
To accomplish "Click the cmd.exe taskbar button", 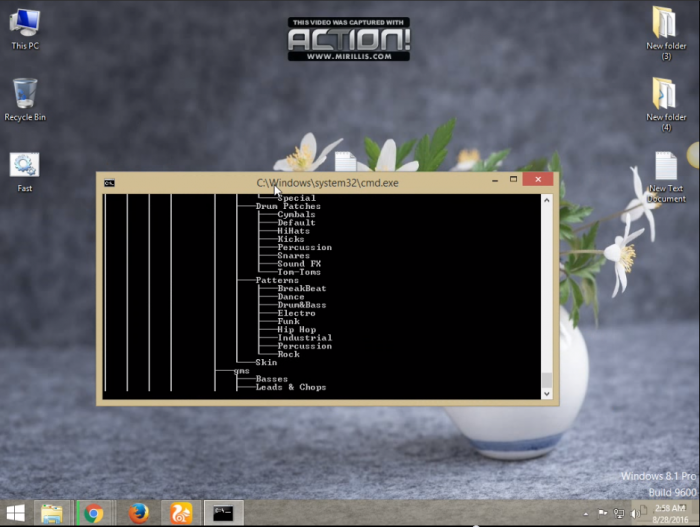I will tap(223, 513).
